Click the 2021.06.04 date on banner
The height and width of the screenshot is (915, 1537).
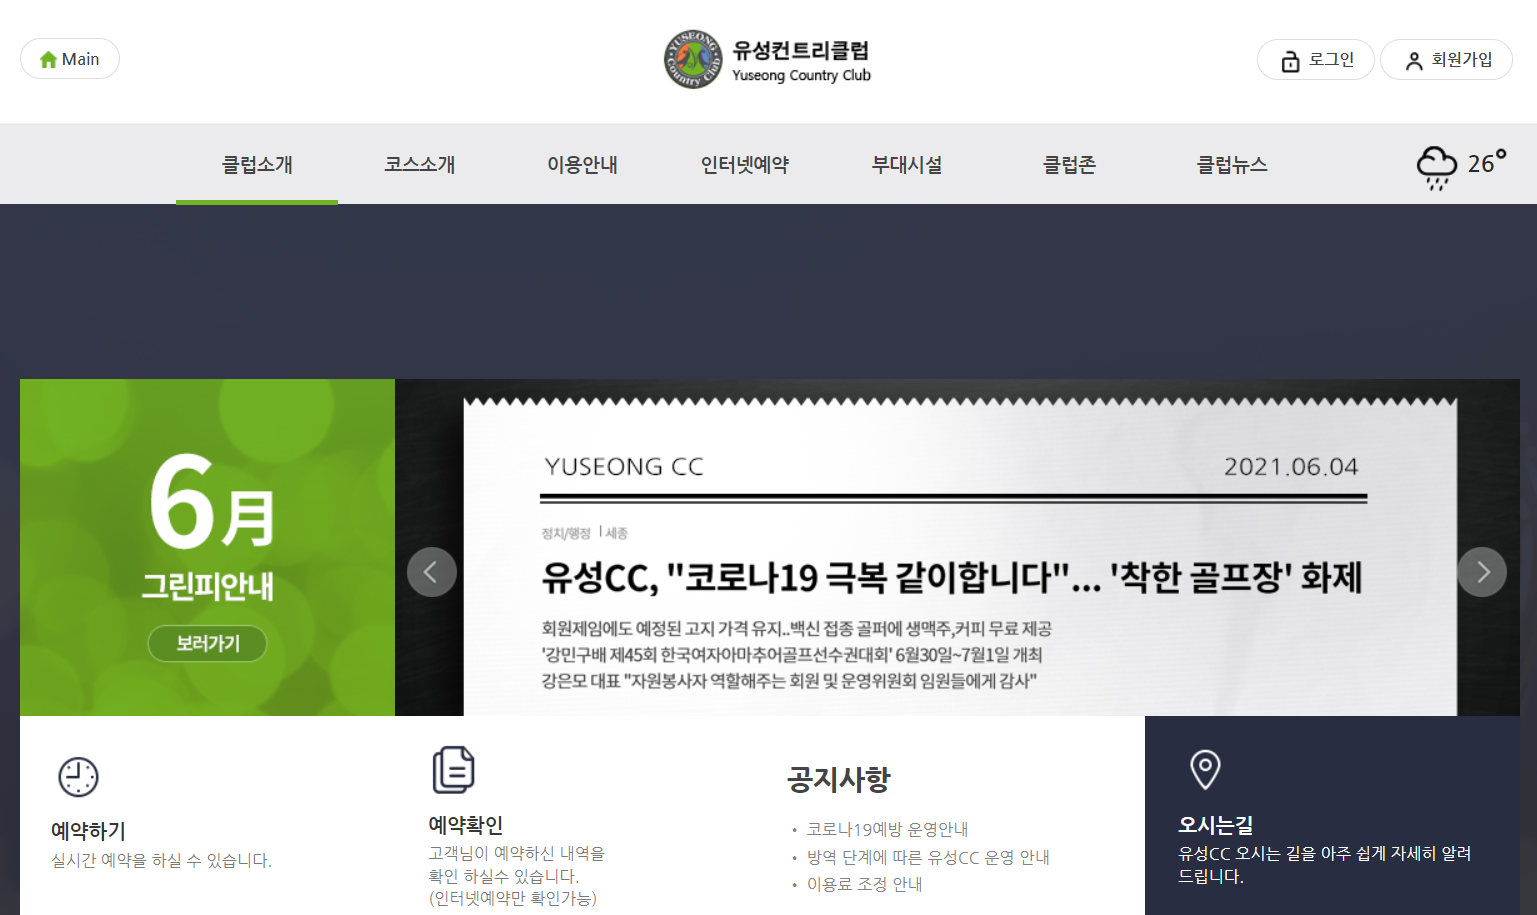click(x=1291, y=467)
